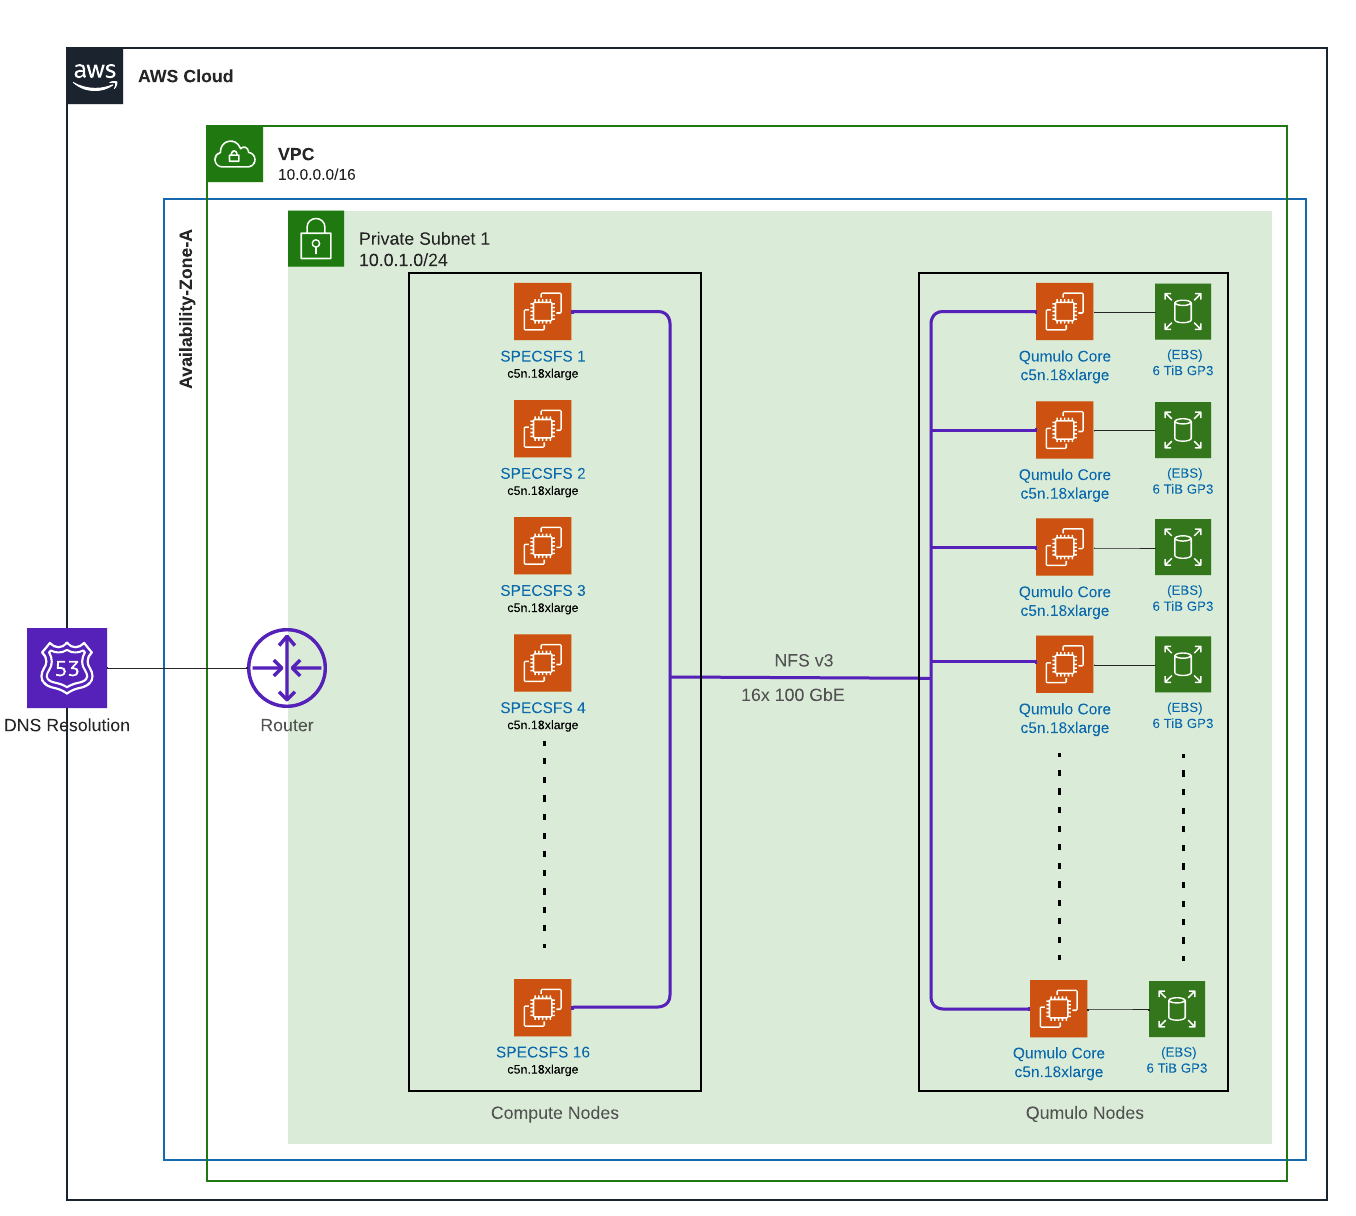Select the green VPC cloud icon
Viewport: 1356px width, 1216px height.
coord(235,154)
